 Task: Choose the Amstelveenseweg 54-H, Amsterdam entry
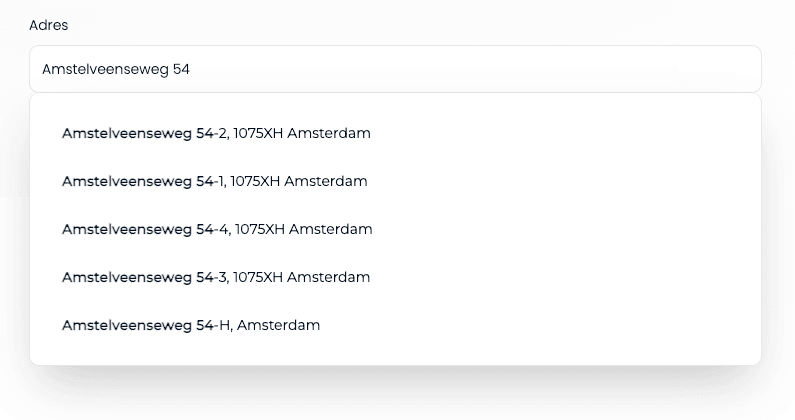tap(191, 325)
